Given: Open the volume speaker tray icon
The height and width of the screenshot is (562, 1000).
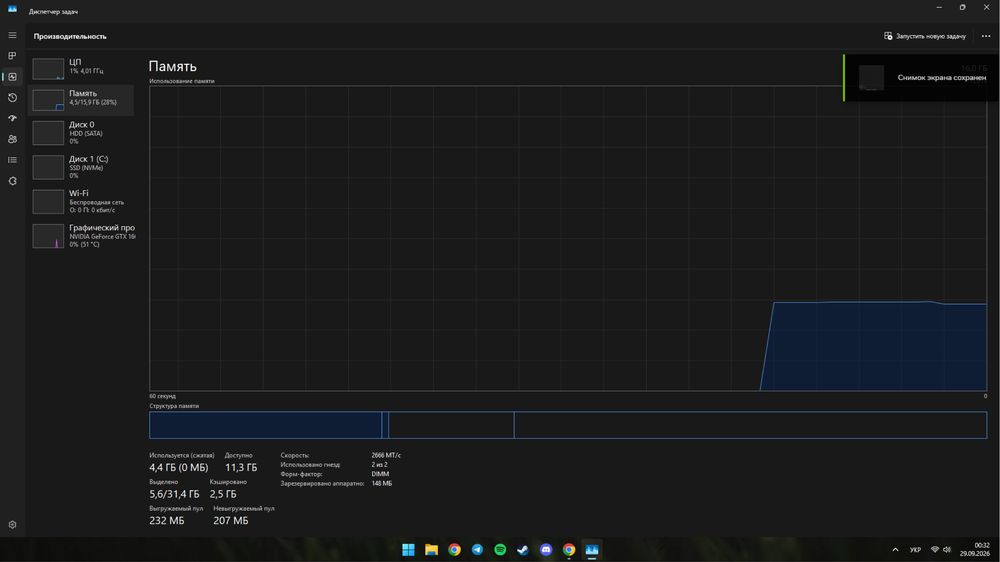Looking at the screenshot, I should (x=947, y=549).
